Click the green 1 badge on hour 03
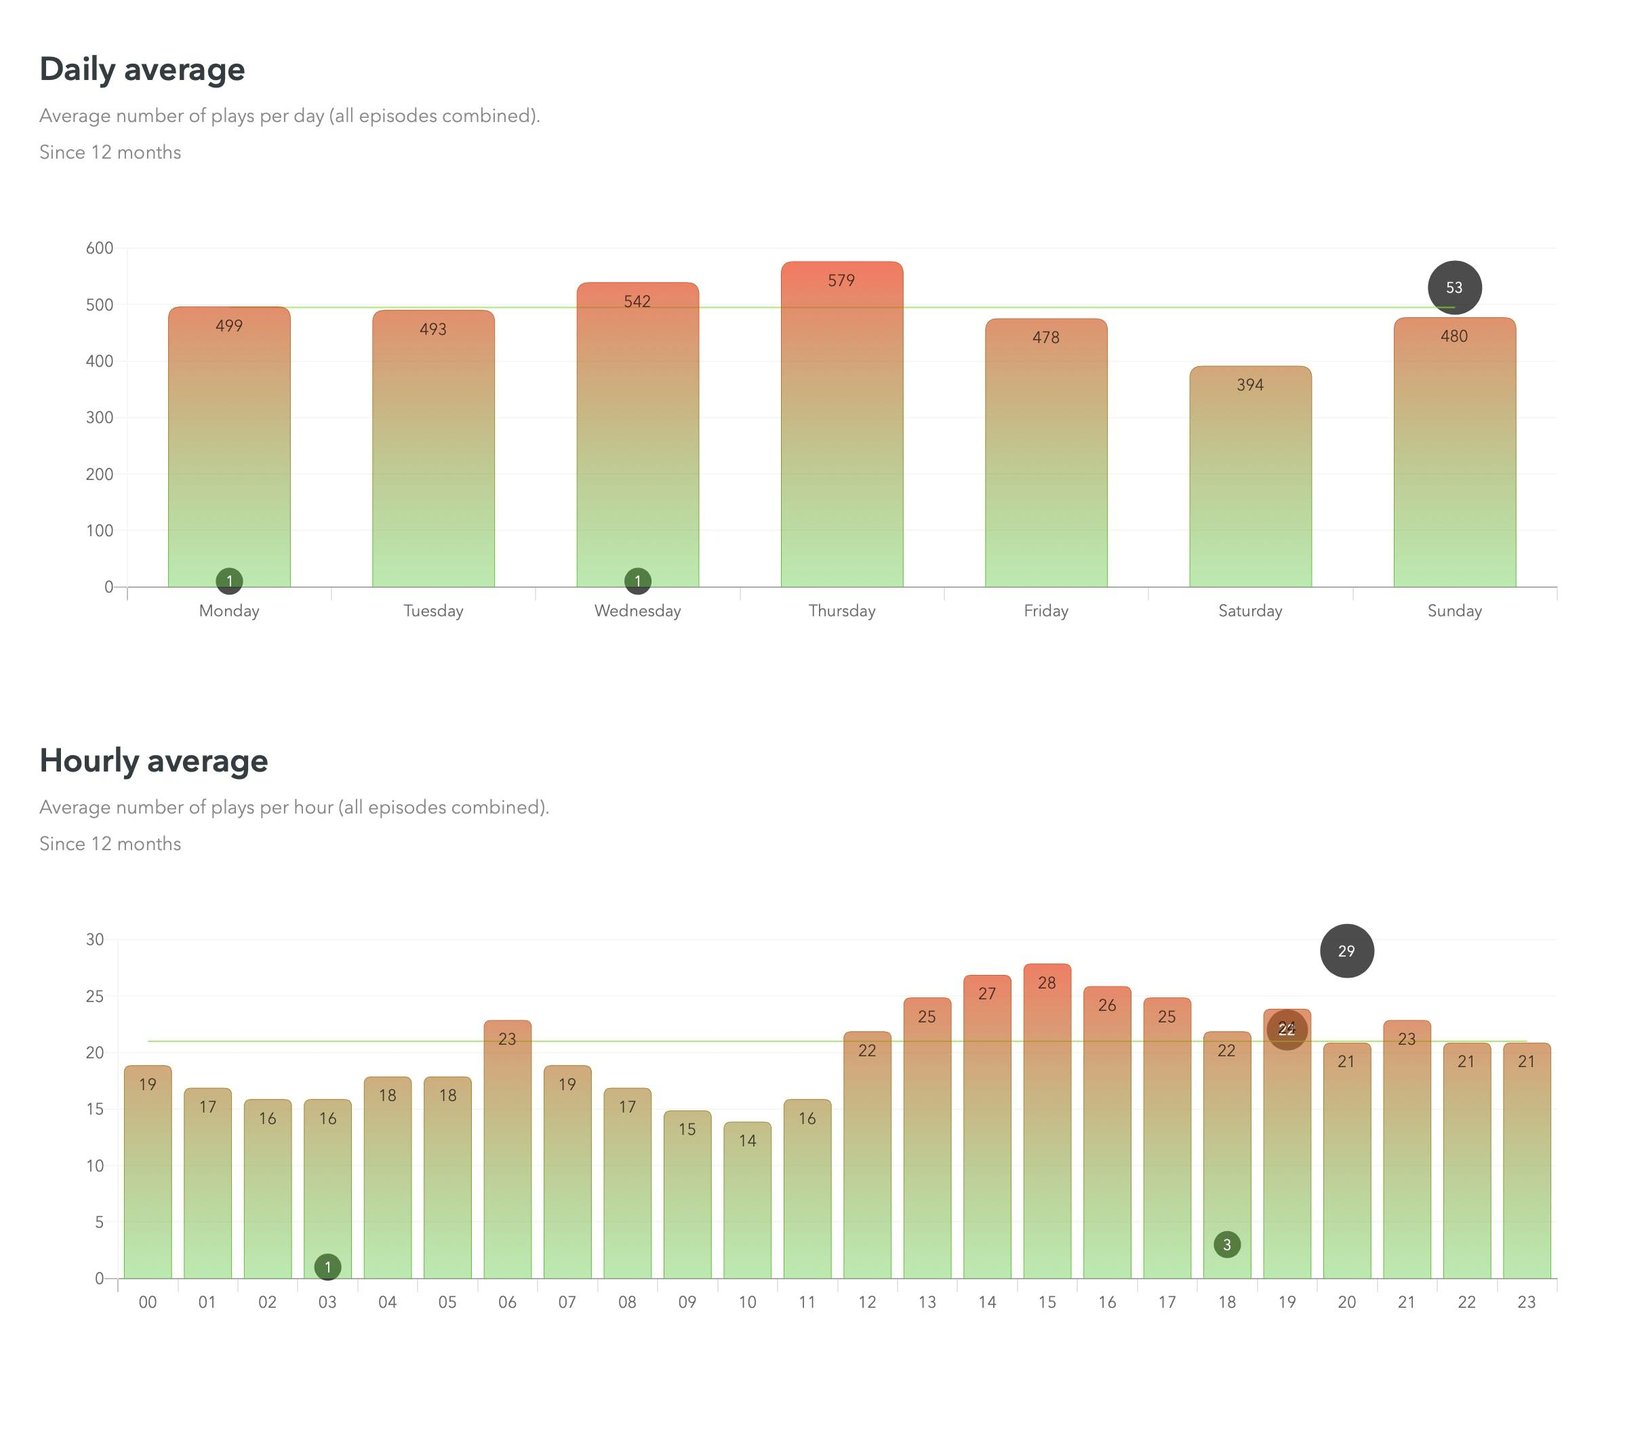 [x=328, y=1267]
